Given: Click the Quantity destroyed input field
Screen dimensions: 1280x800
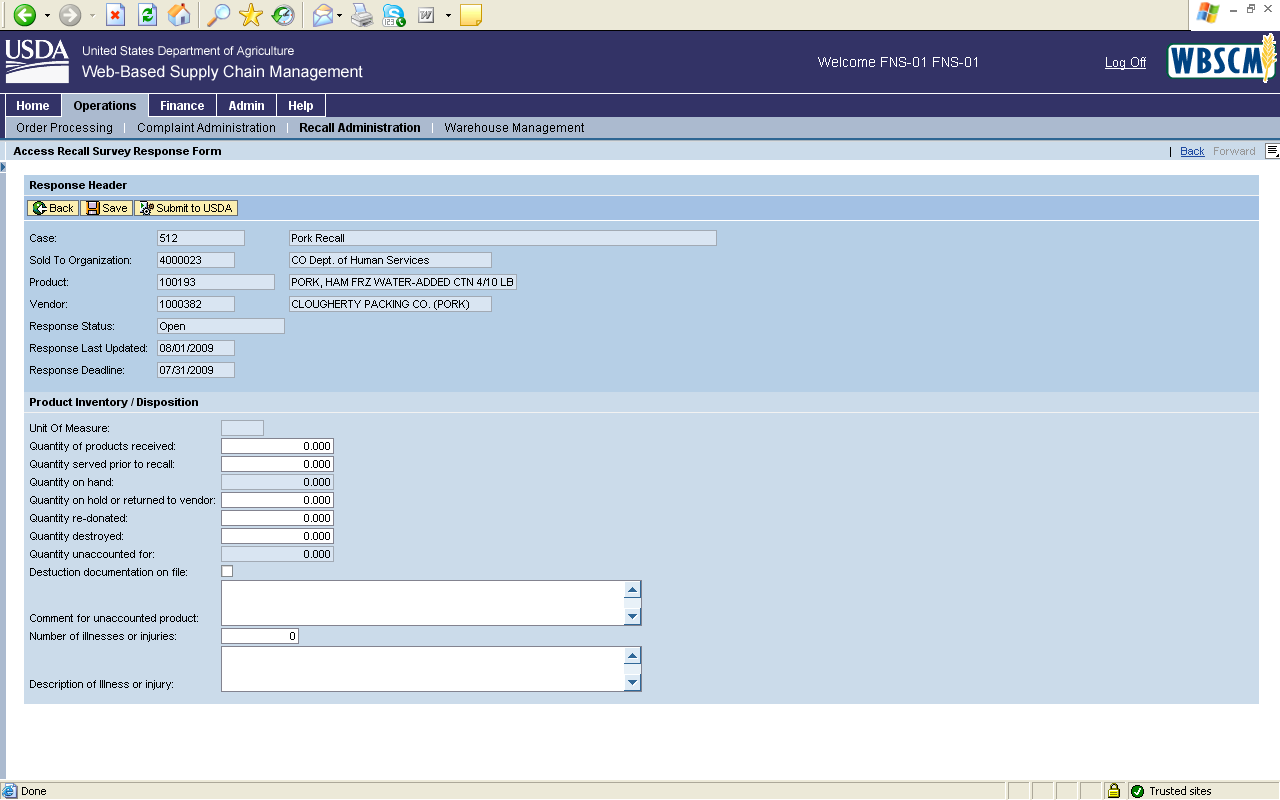Looking at the screenshot, I should (x=277, y=536).
